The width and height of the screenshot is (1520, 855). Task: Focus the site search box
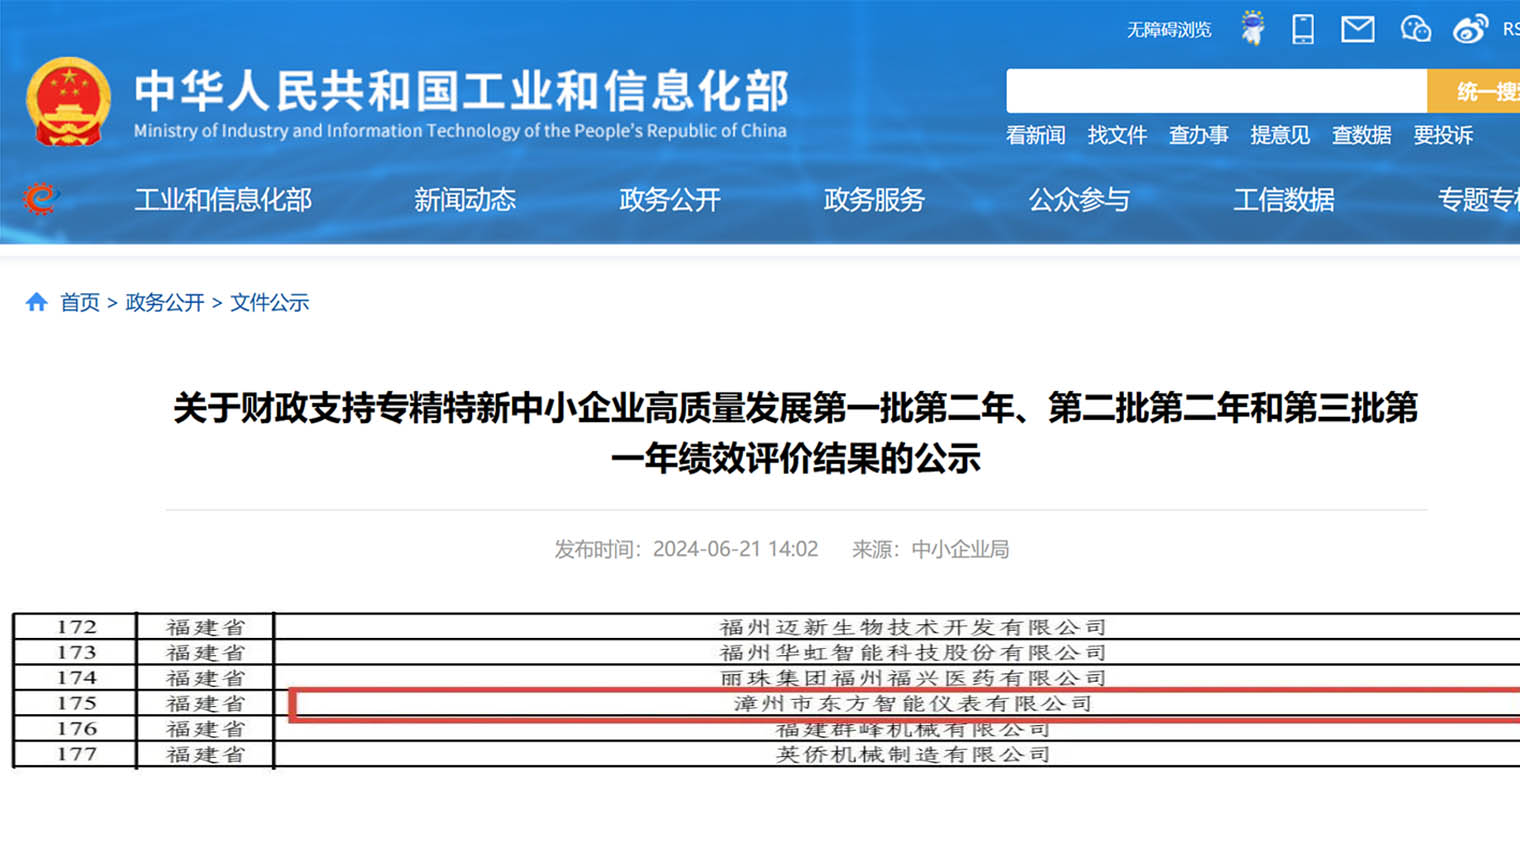[x=1216, y=91]
